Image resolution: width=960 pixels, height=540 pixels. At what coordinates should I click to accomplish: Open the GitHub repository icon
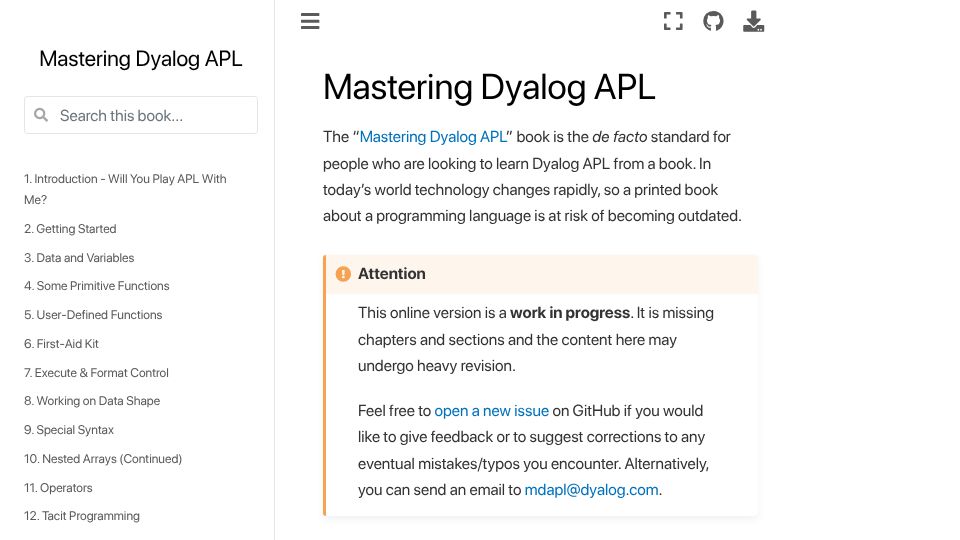(x=713, y=21)
